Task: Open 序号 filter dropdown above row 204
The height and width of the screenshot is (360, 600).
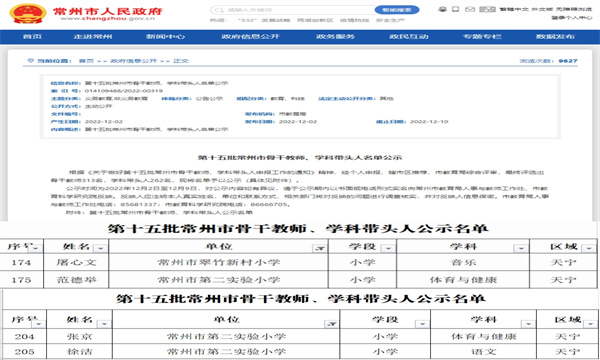Action: click(38, 324)
